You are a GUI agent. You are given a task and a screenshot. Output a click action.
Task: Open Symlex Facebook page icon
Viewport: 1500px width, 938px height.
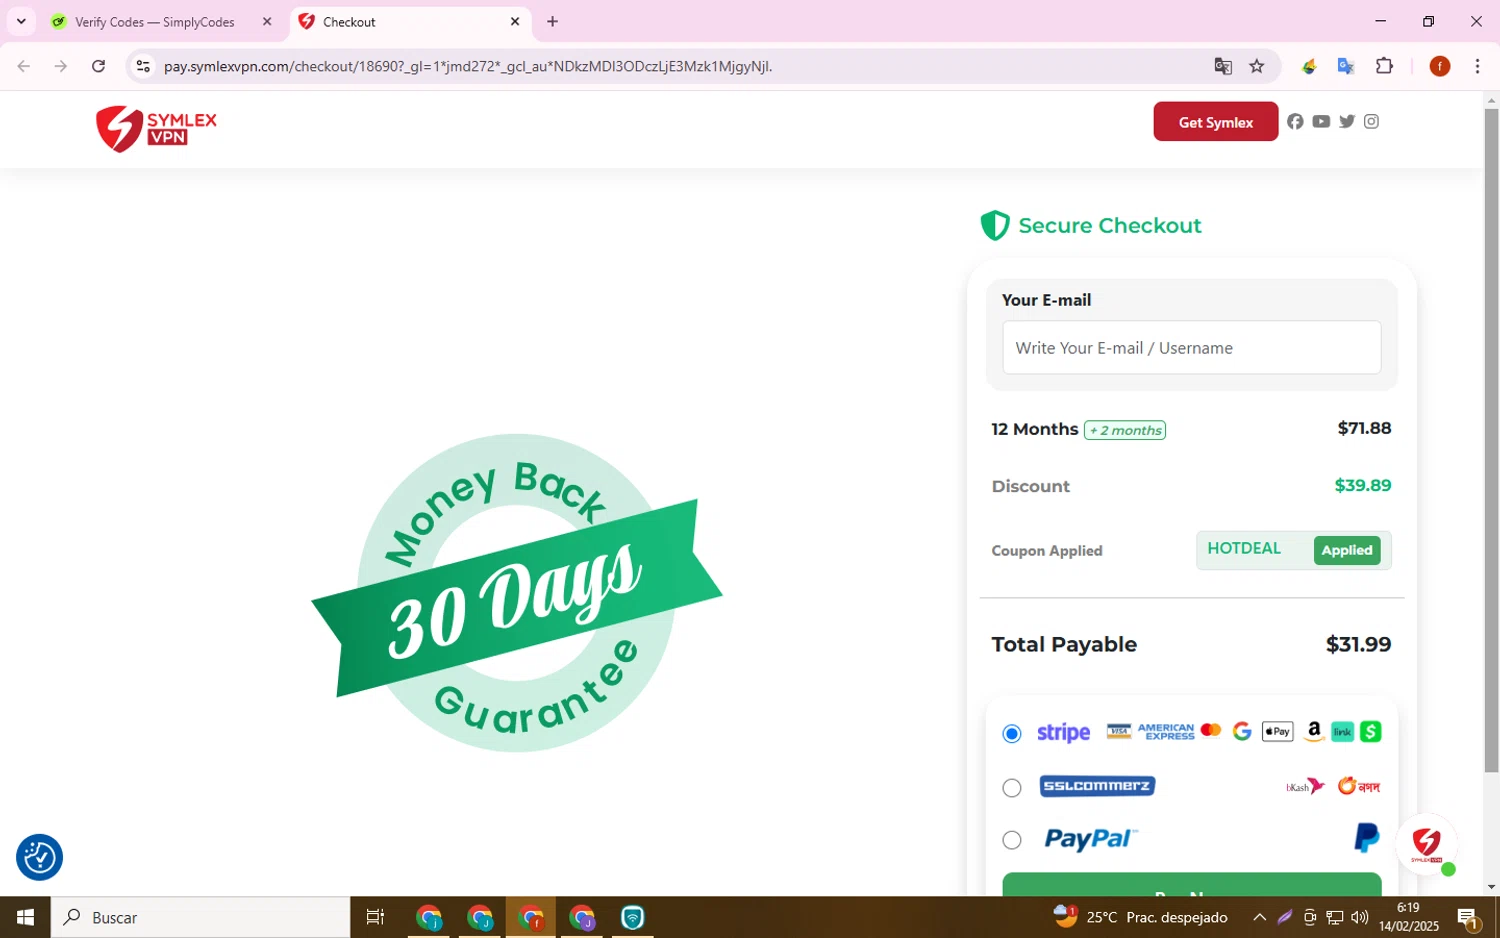click(x=1295, y=121)
